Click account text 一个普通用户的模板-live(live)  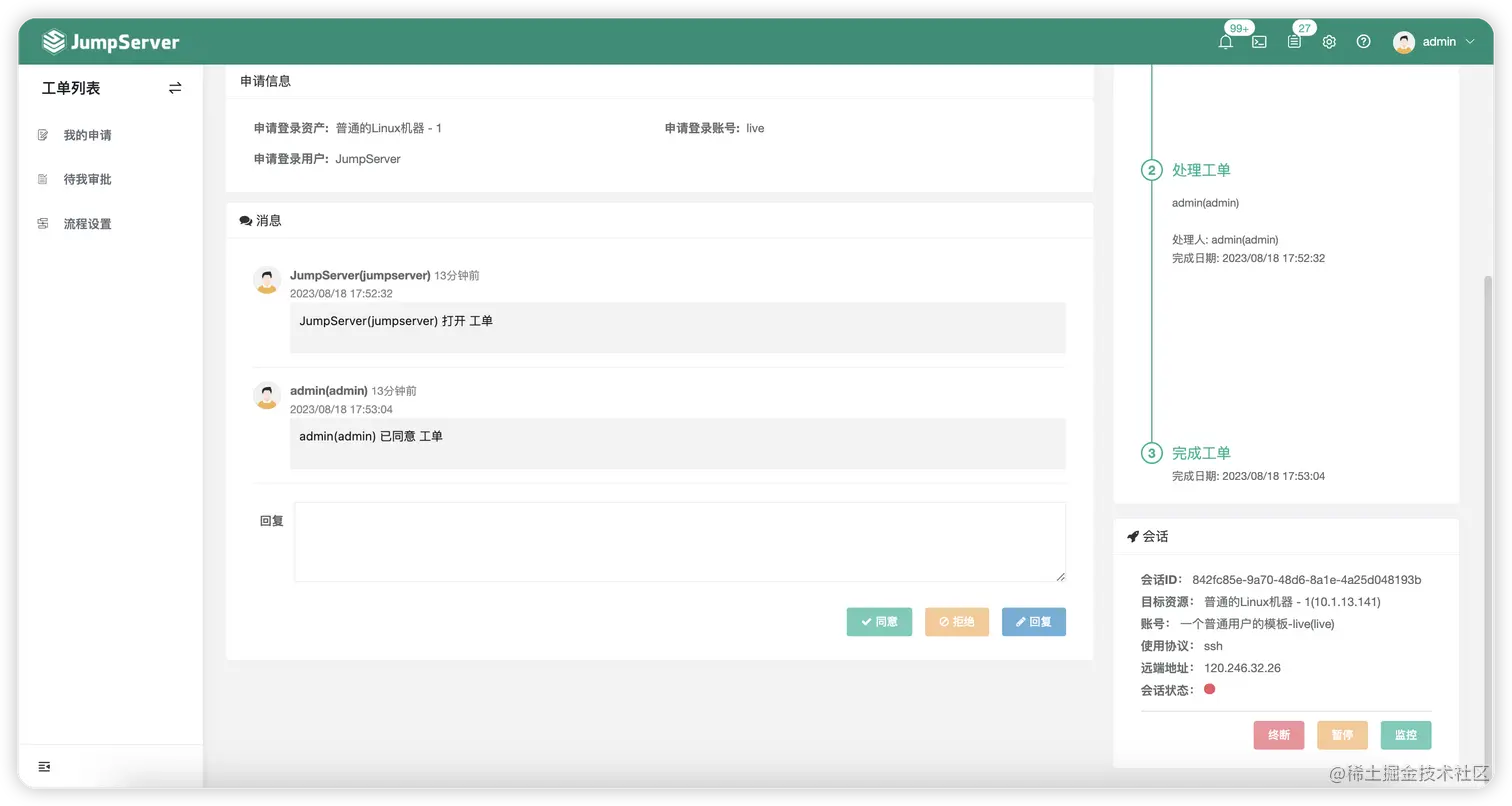(x=1257, y=624)
